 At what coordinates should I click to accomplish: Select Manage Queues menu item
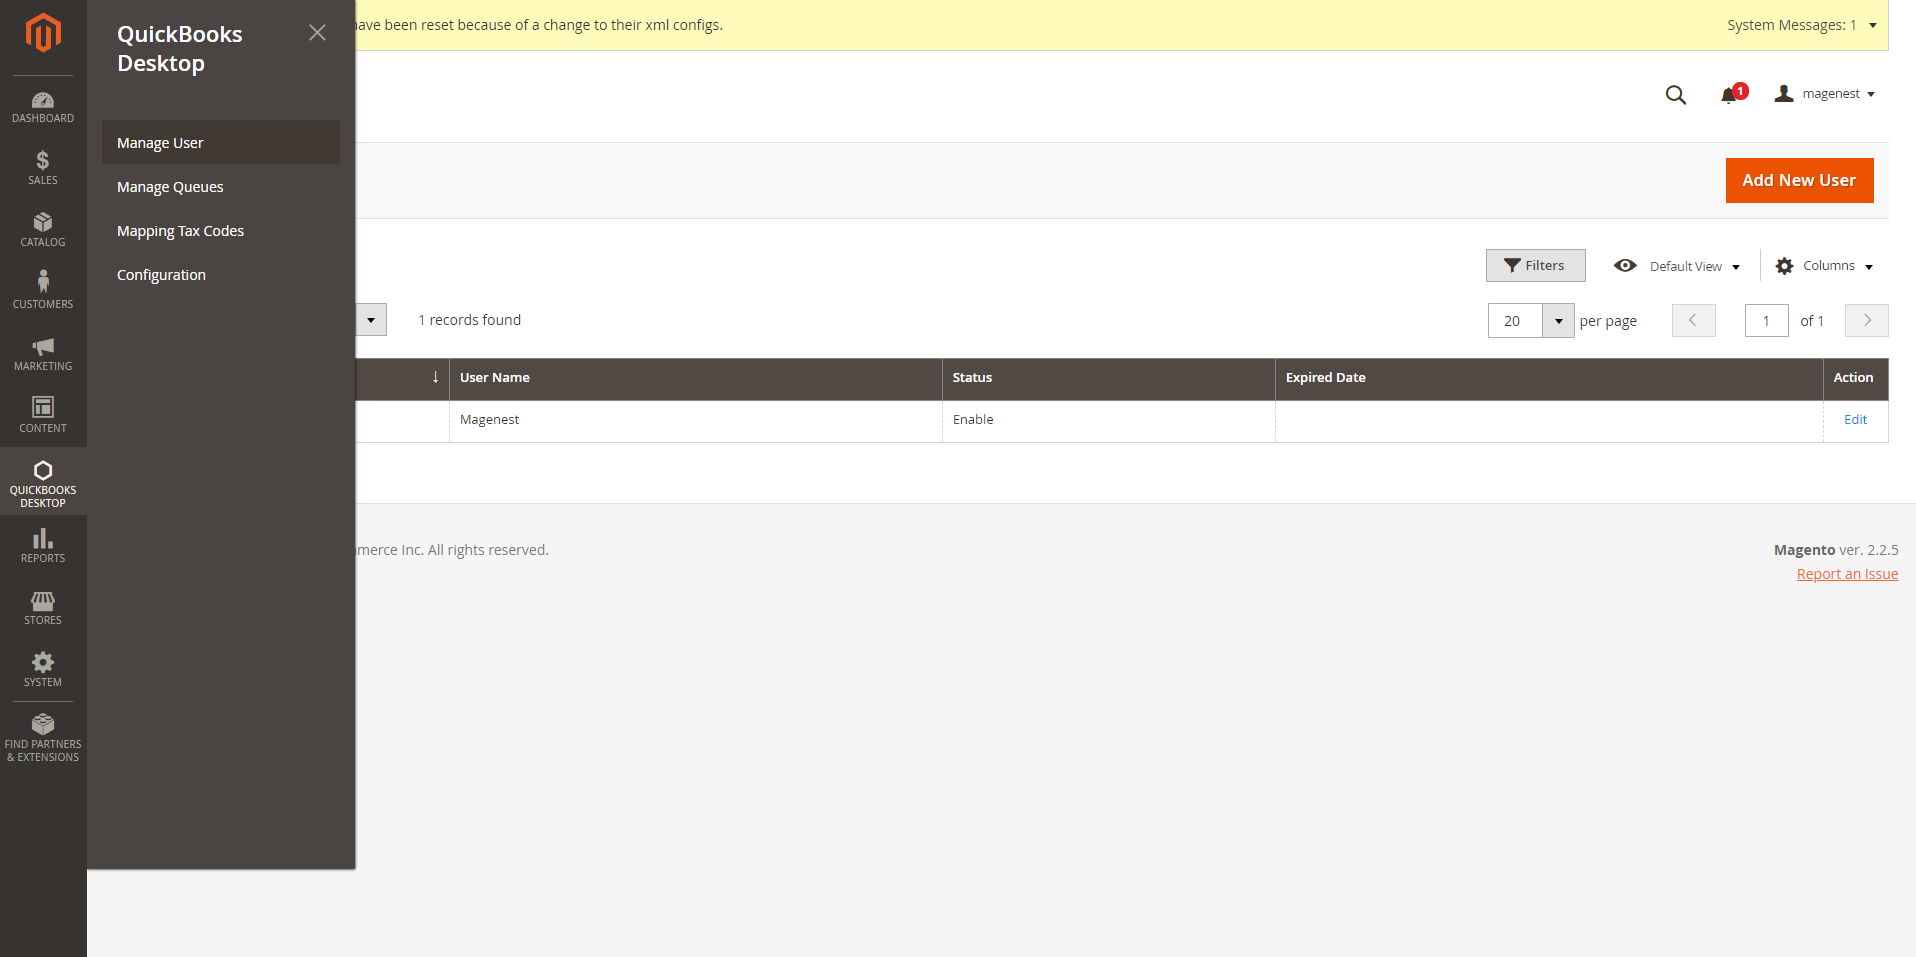170,187
